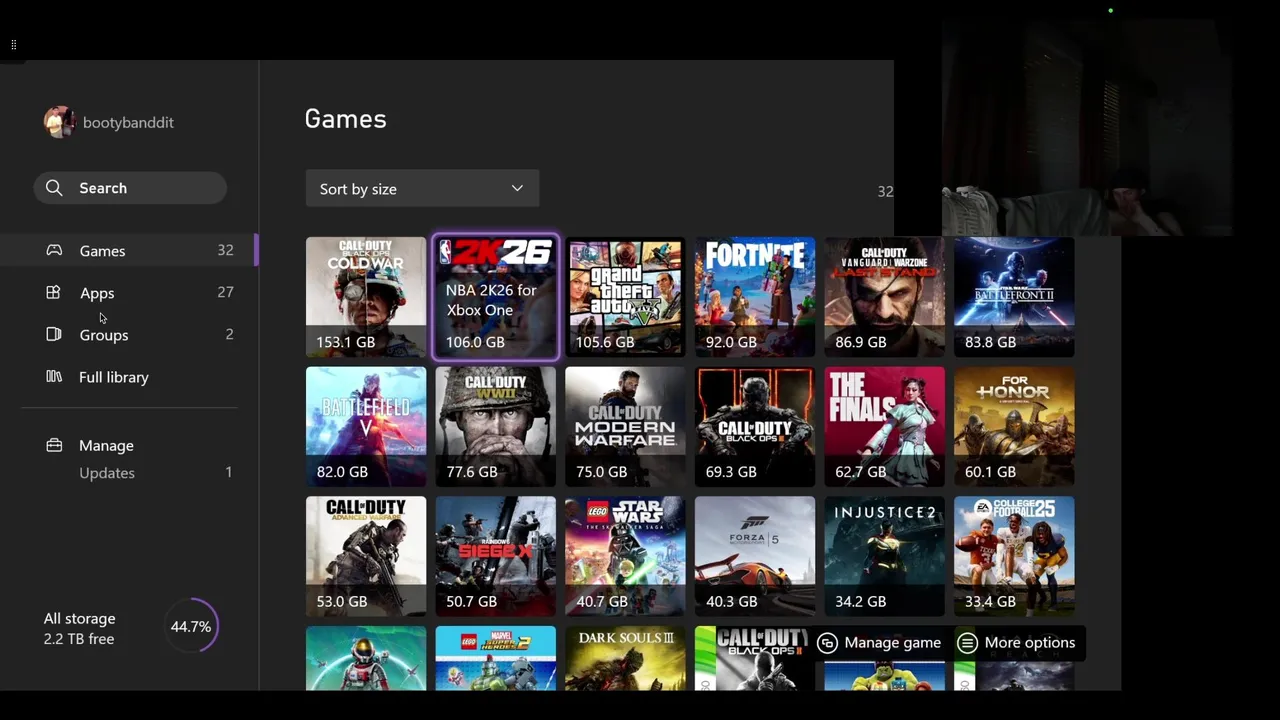Click the Groups sidebar icon
Image resolution: width=1280 pixels, height=720 pixels.
(54, 335)
